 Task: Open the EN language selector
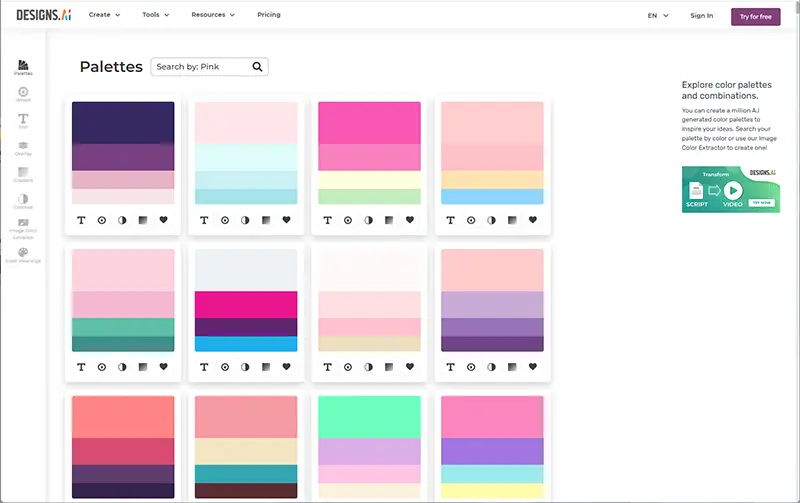(656, 15)
